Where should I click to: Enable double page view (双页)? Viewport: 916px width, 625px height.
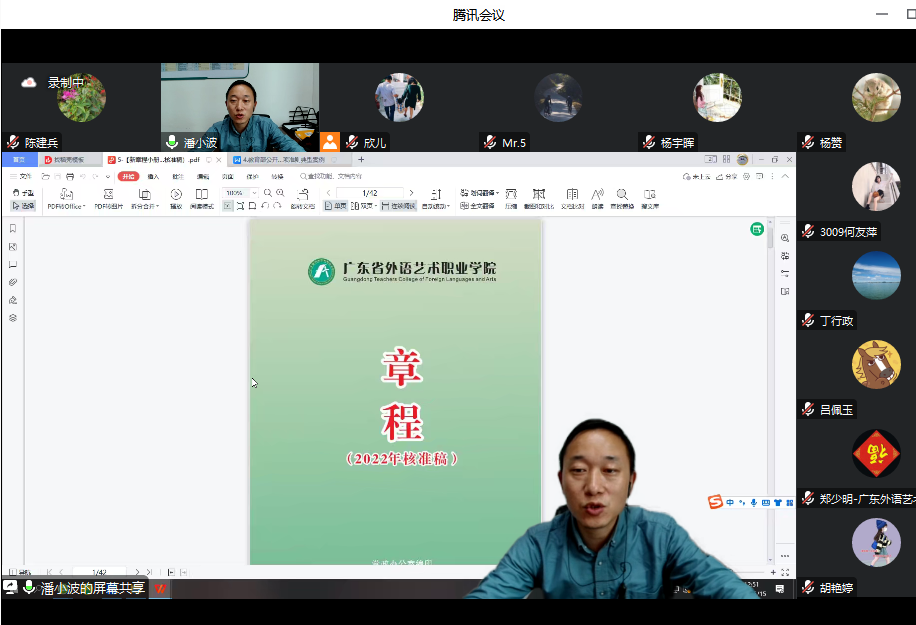363,206
